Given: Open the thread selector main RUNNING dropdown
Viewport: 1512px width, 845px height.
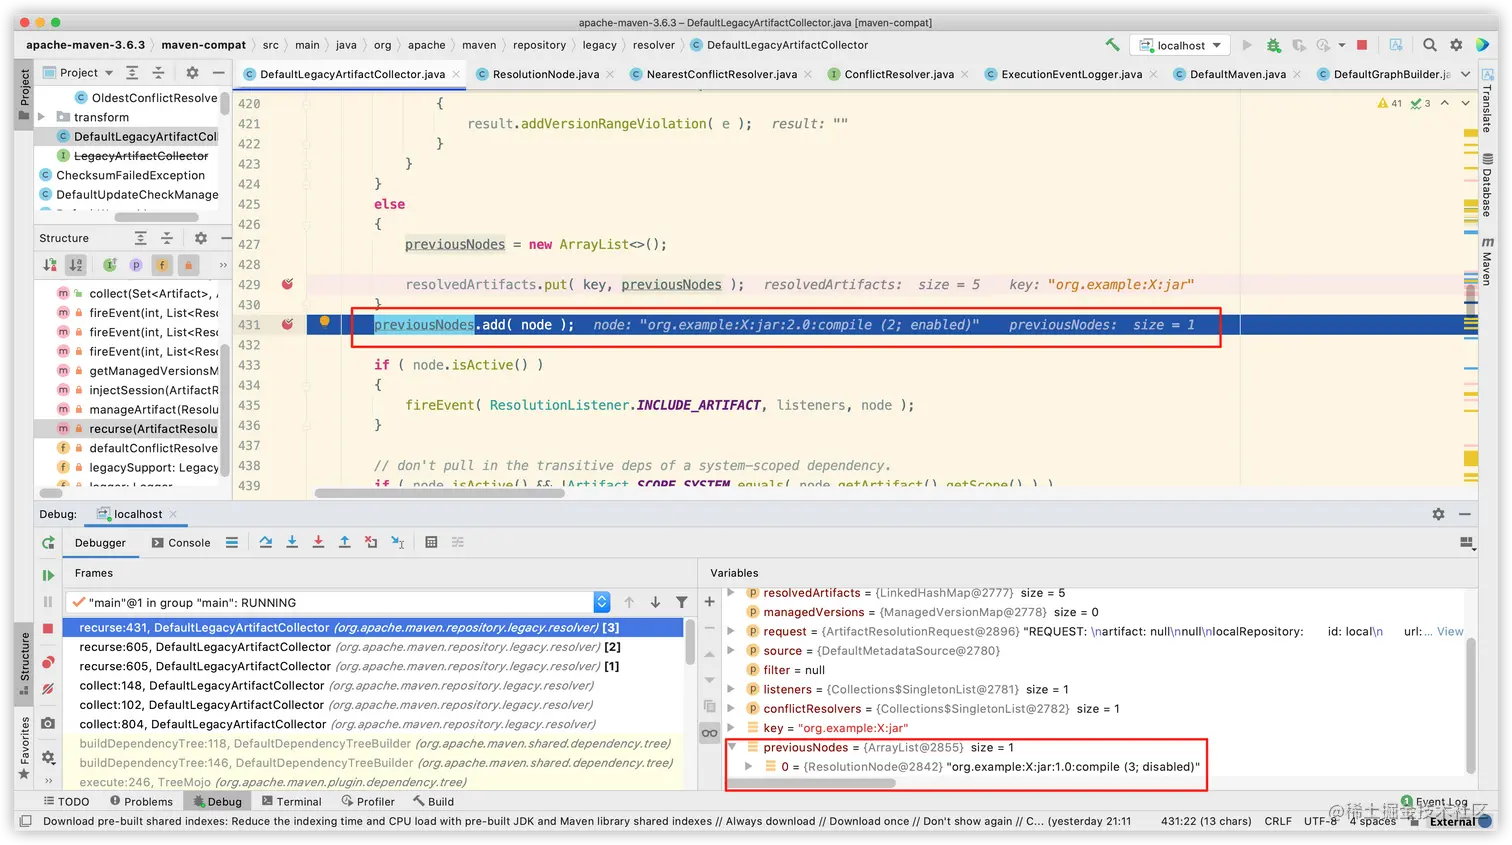Looking at the screenshot, I should [339, 602].
